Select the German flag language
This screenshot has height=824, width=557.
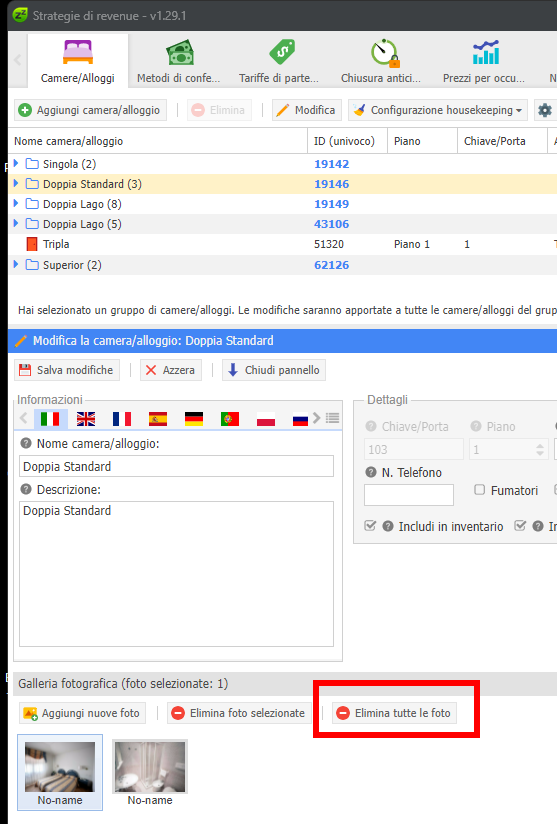point(194,419)
